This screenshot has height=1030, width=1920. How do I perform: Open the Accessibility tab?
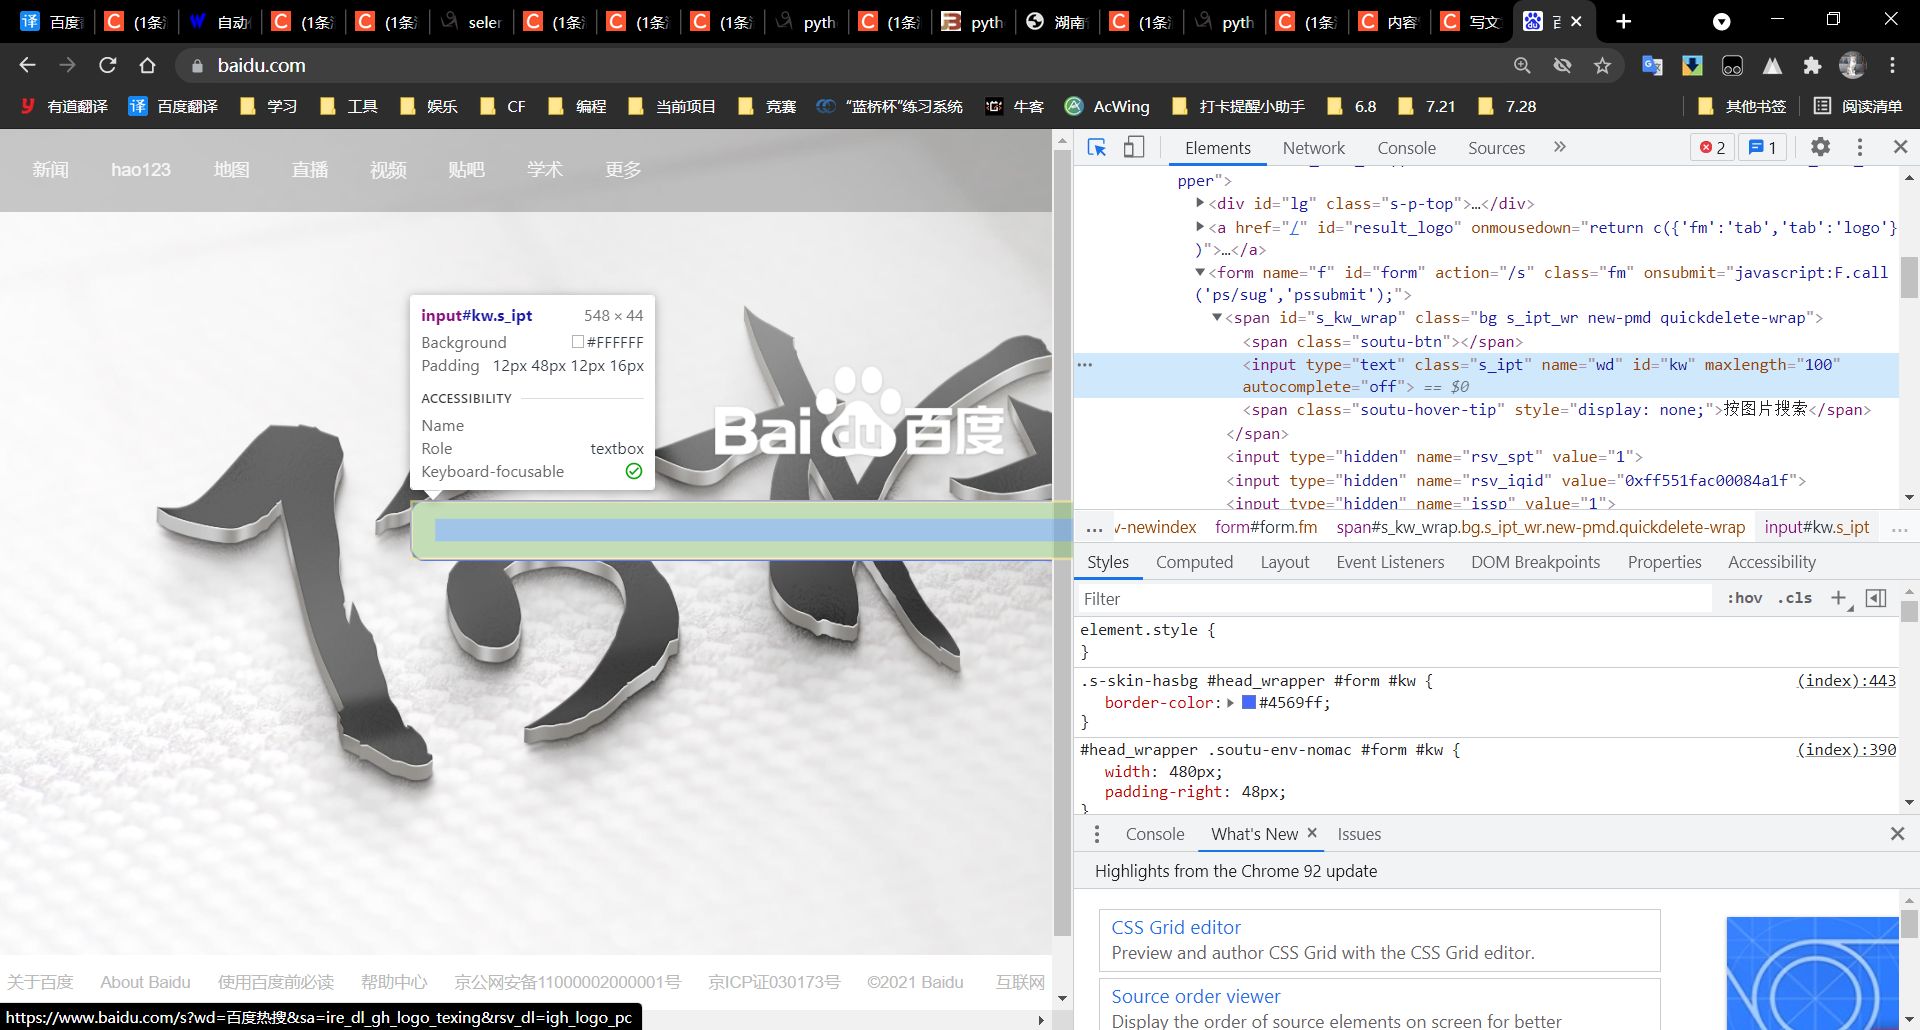[x=1771, y=562]
